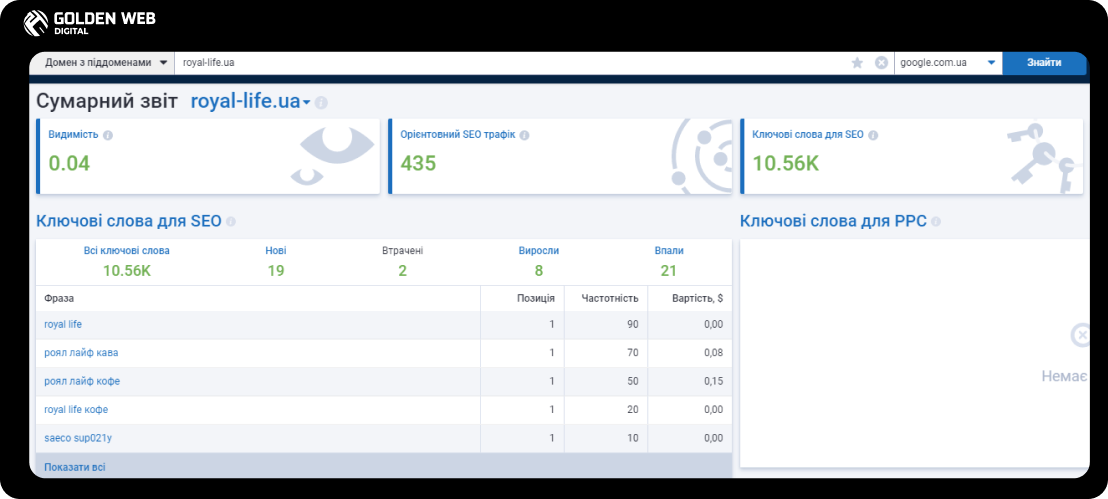1108x499 pixels.
Task: Click frequency value 90 in 'royal life' row
Action: click(632, 324)
